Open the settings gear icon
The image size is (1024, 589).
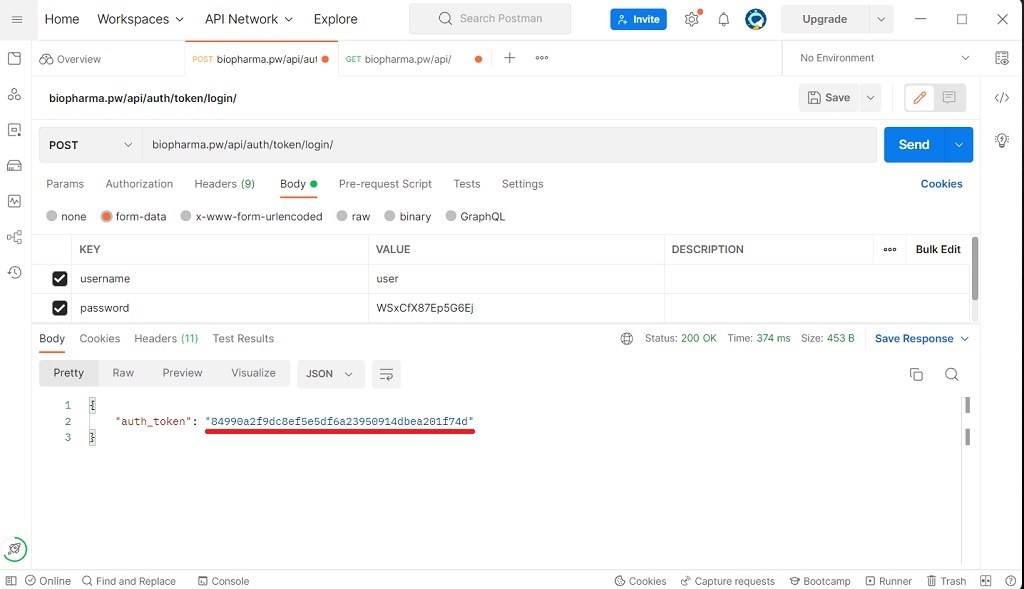[x=692, y=19]
